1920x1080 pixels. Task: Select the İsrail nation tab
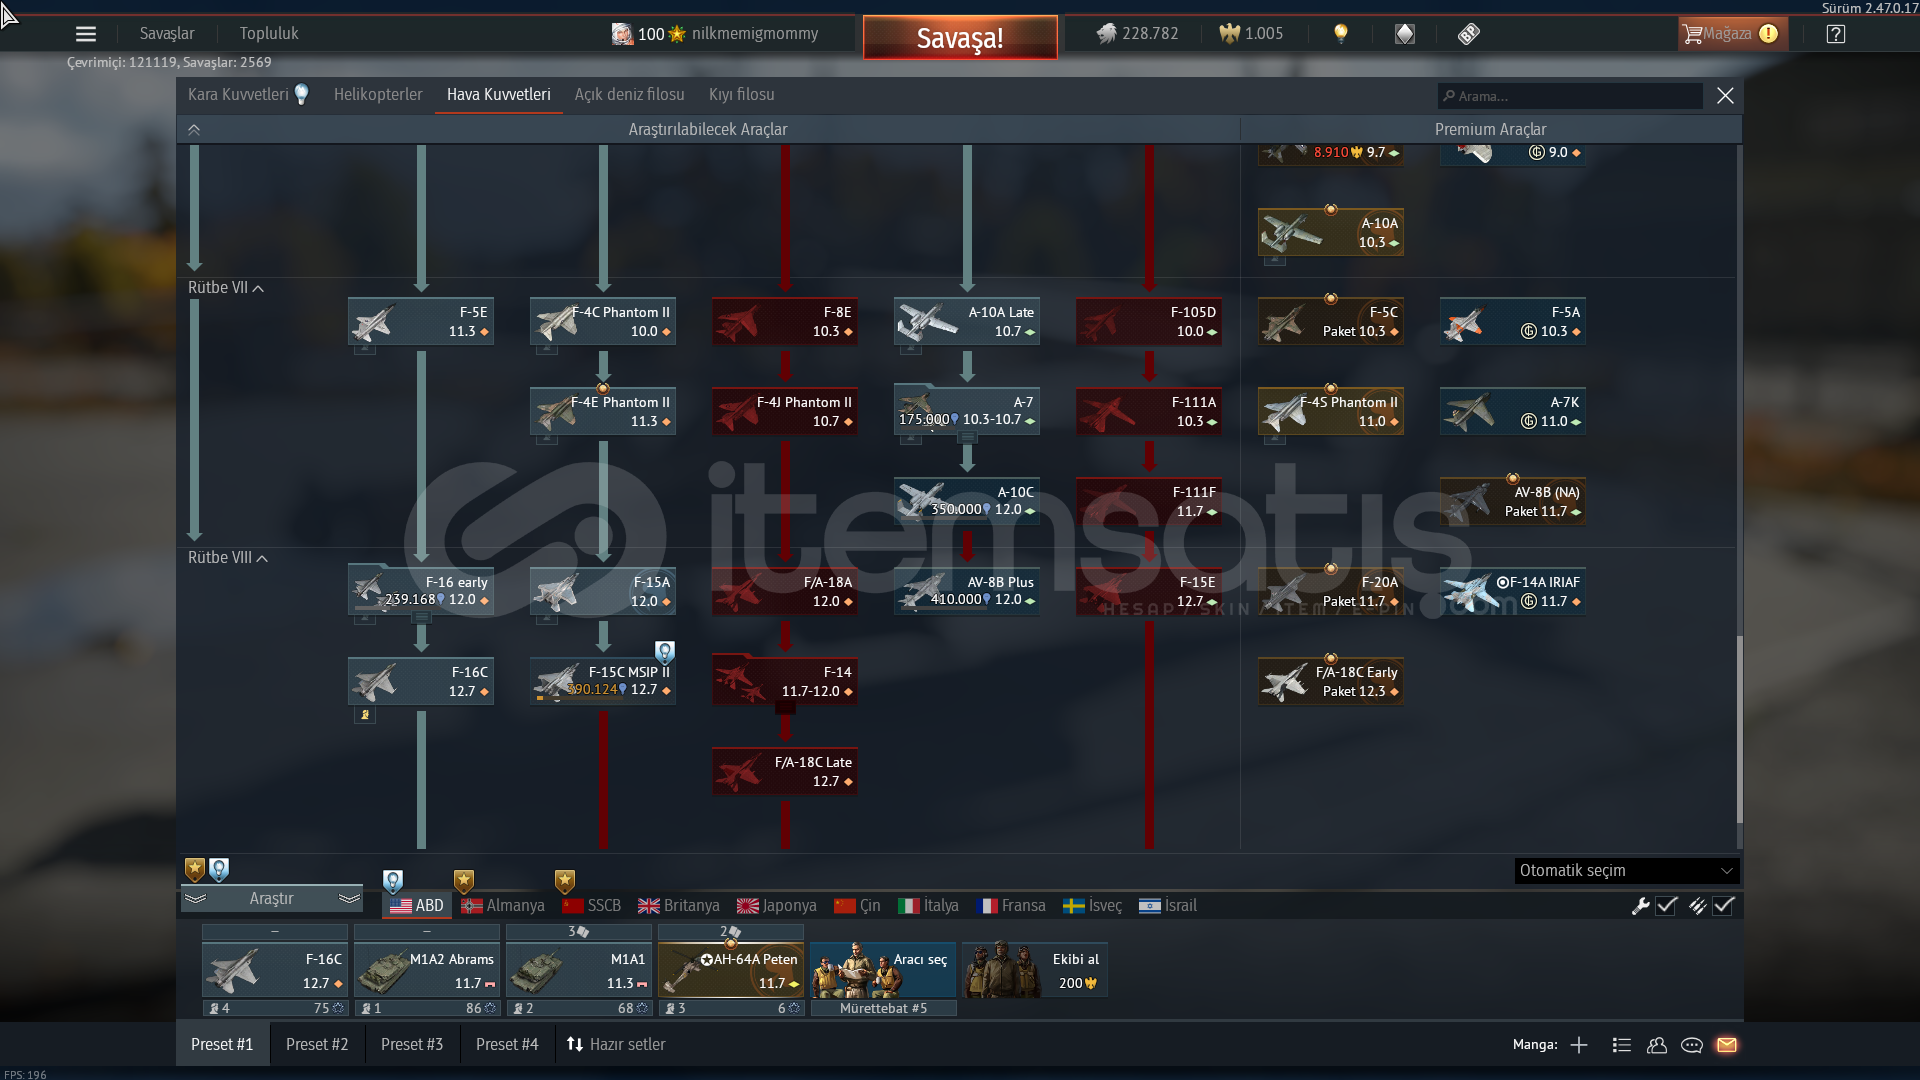[1168, 906]
